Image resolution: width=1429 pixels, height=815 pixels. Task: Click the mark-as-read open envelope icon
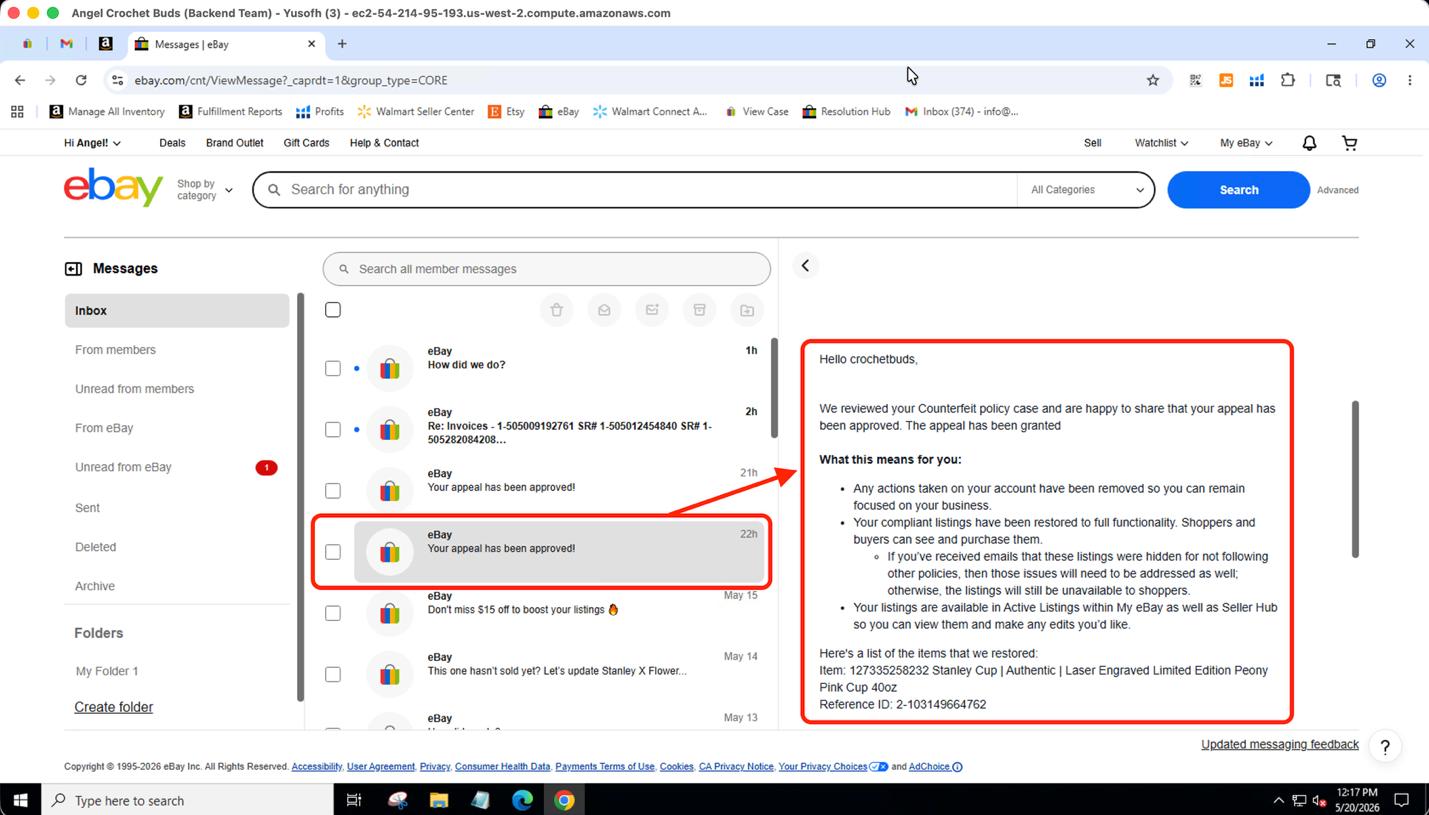click(x=604, y=310)
